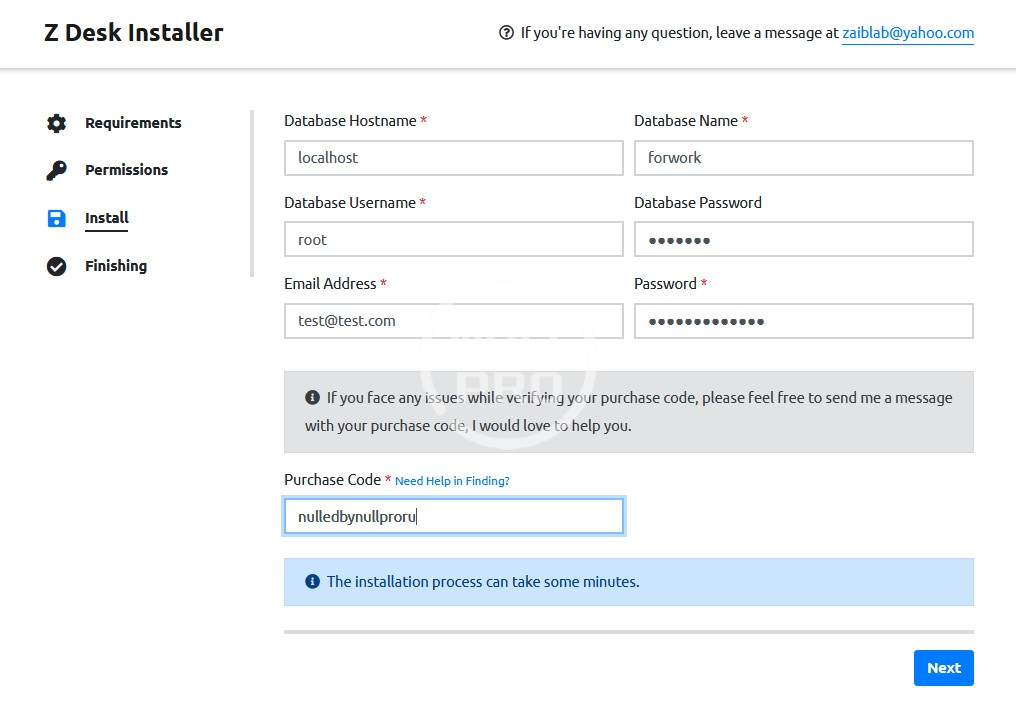Click the info icon in the purchase code notice
Viewport: 1016px width, 721px height.
click(313, 397)
